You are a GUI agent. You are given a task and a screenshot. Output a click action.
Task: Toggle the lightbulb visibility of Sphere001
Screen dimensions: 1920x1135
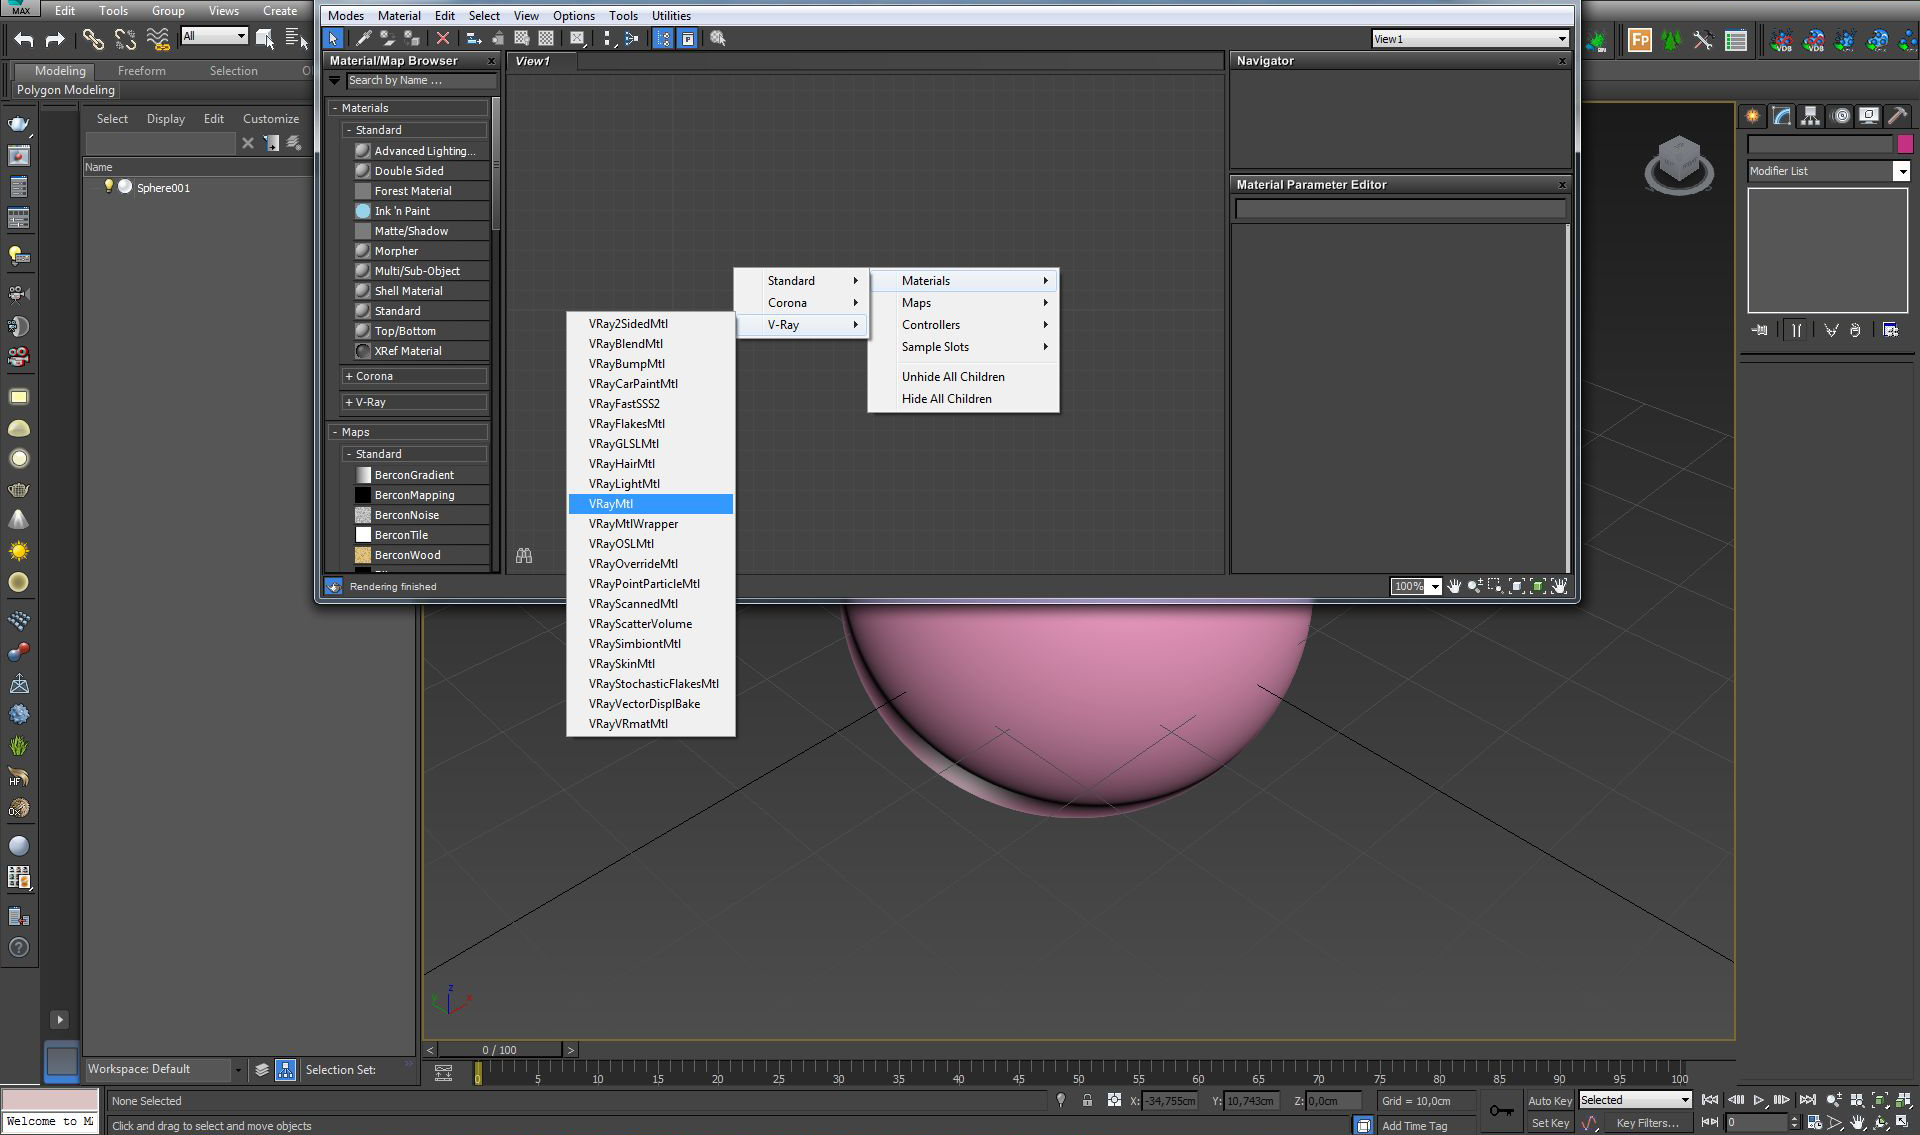point(108,187)
